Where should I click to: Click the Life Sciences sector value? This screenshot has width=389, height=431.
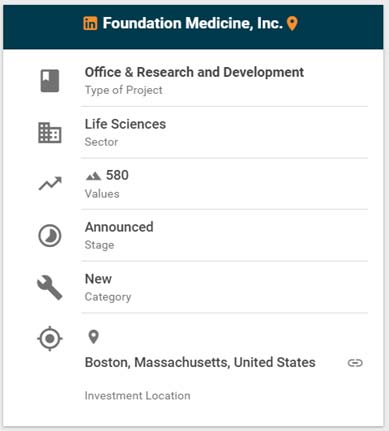[x=125, y=124]
